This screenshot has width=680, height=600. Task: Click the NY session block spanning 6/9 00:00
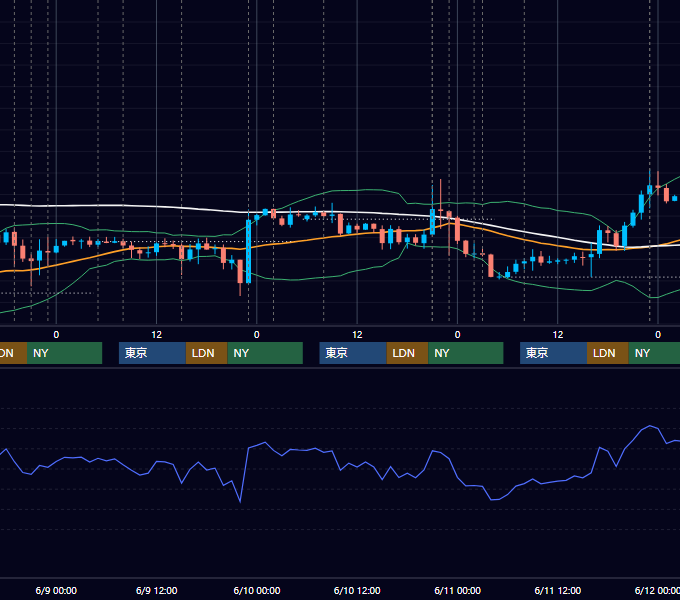64,353
